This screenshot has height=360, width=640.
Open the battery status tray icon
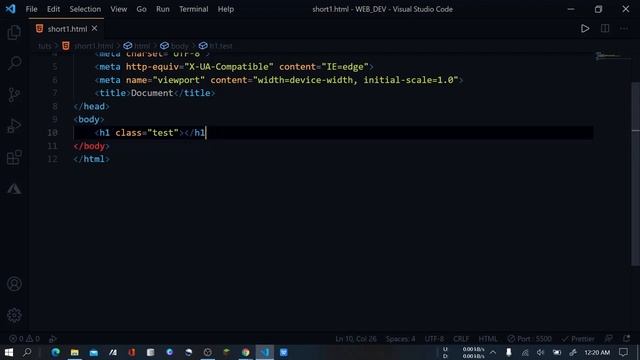pyautogui.click(x=557, y=352)
